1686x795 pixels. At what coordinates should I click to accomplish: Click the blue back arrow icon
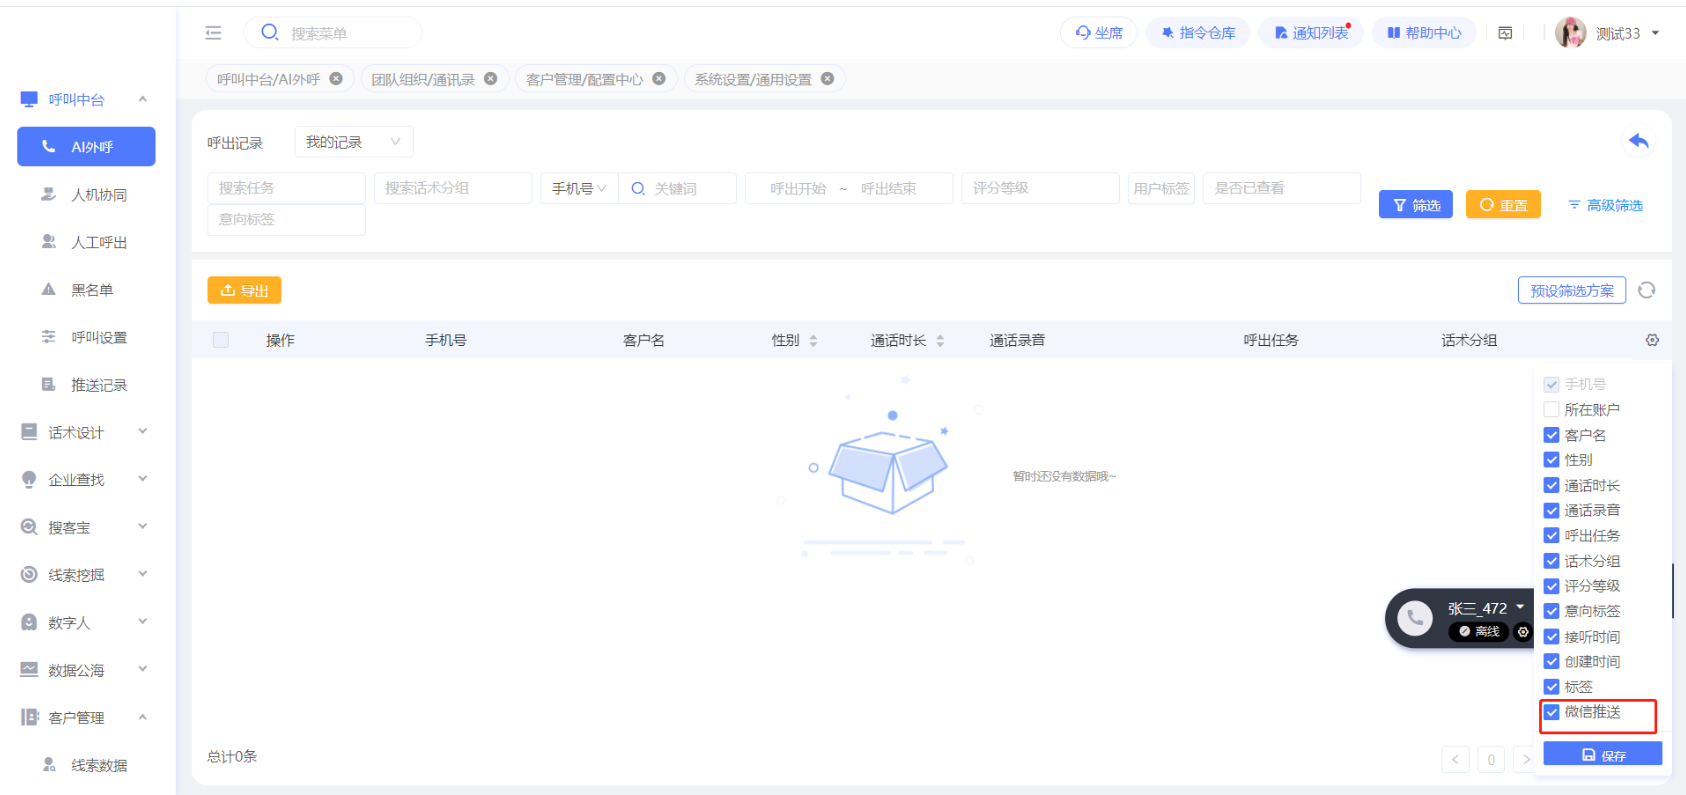pyautogui.click(x=1638, y=142)
